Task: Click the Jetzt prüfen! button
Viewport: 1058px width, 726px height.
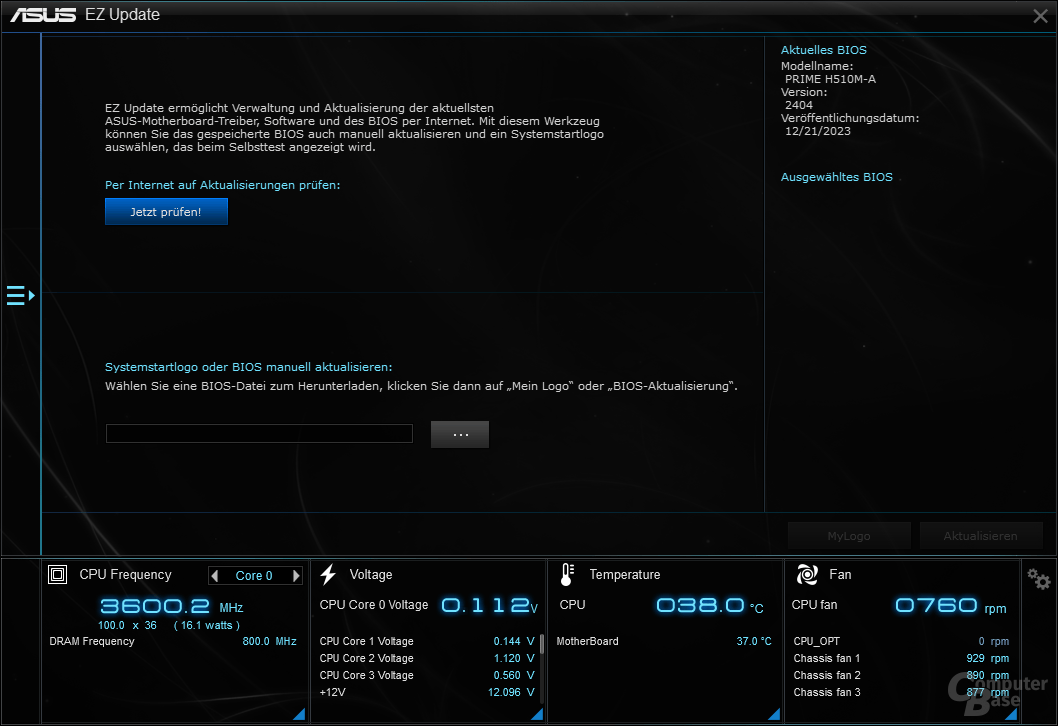Action: (x=166, y=212)
